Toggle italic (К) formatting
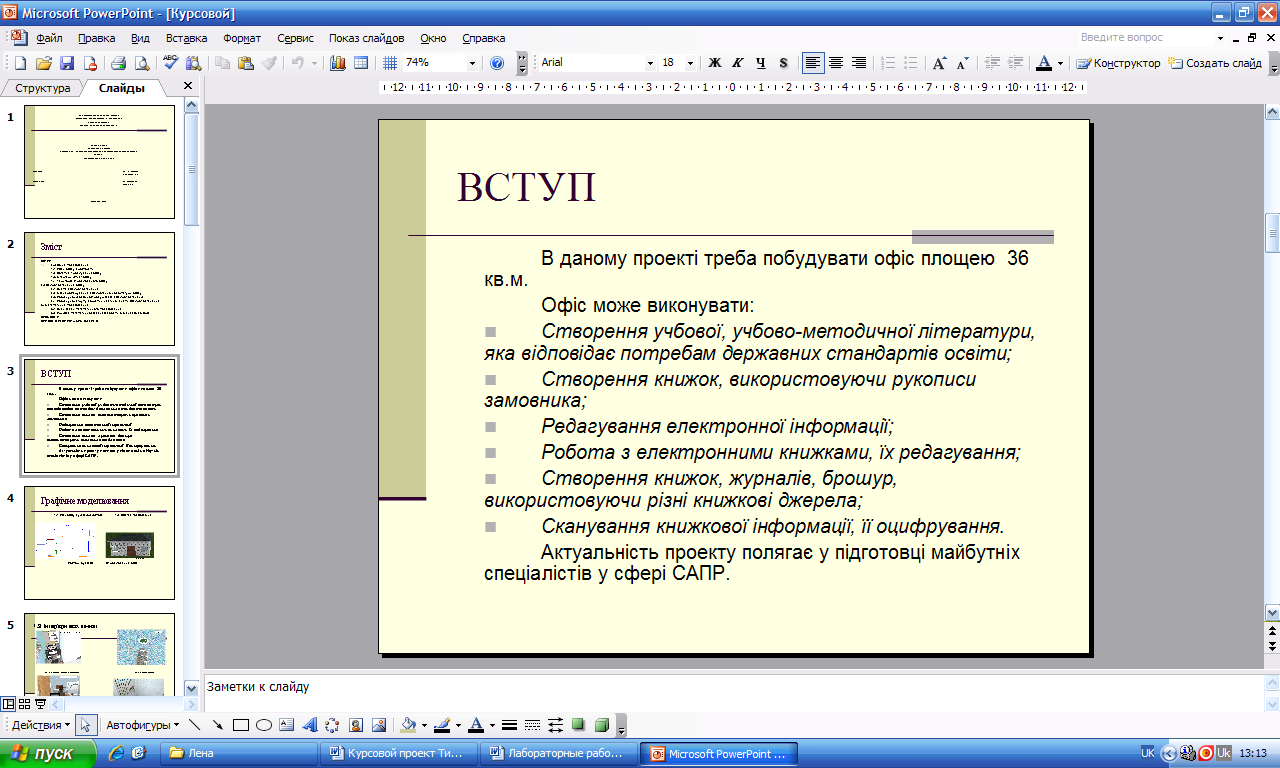 738,63
